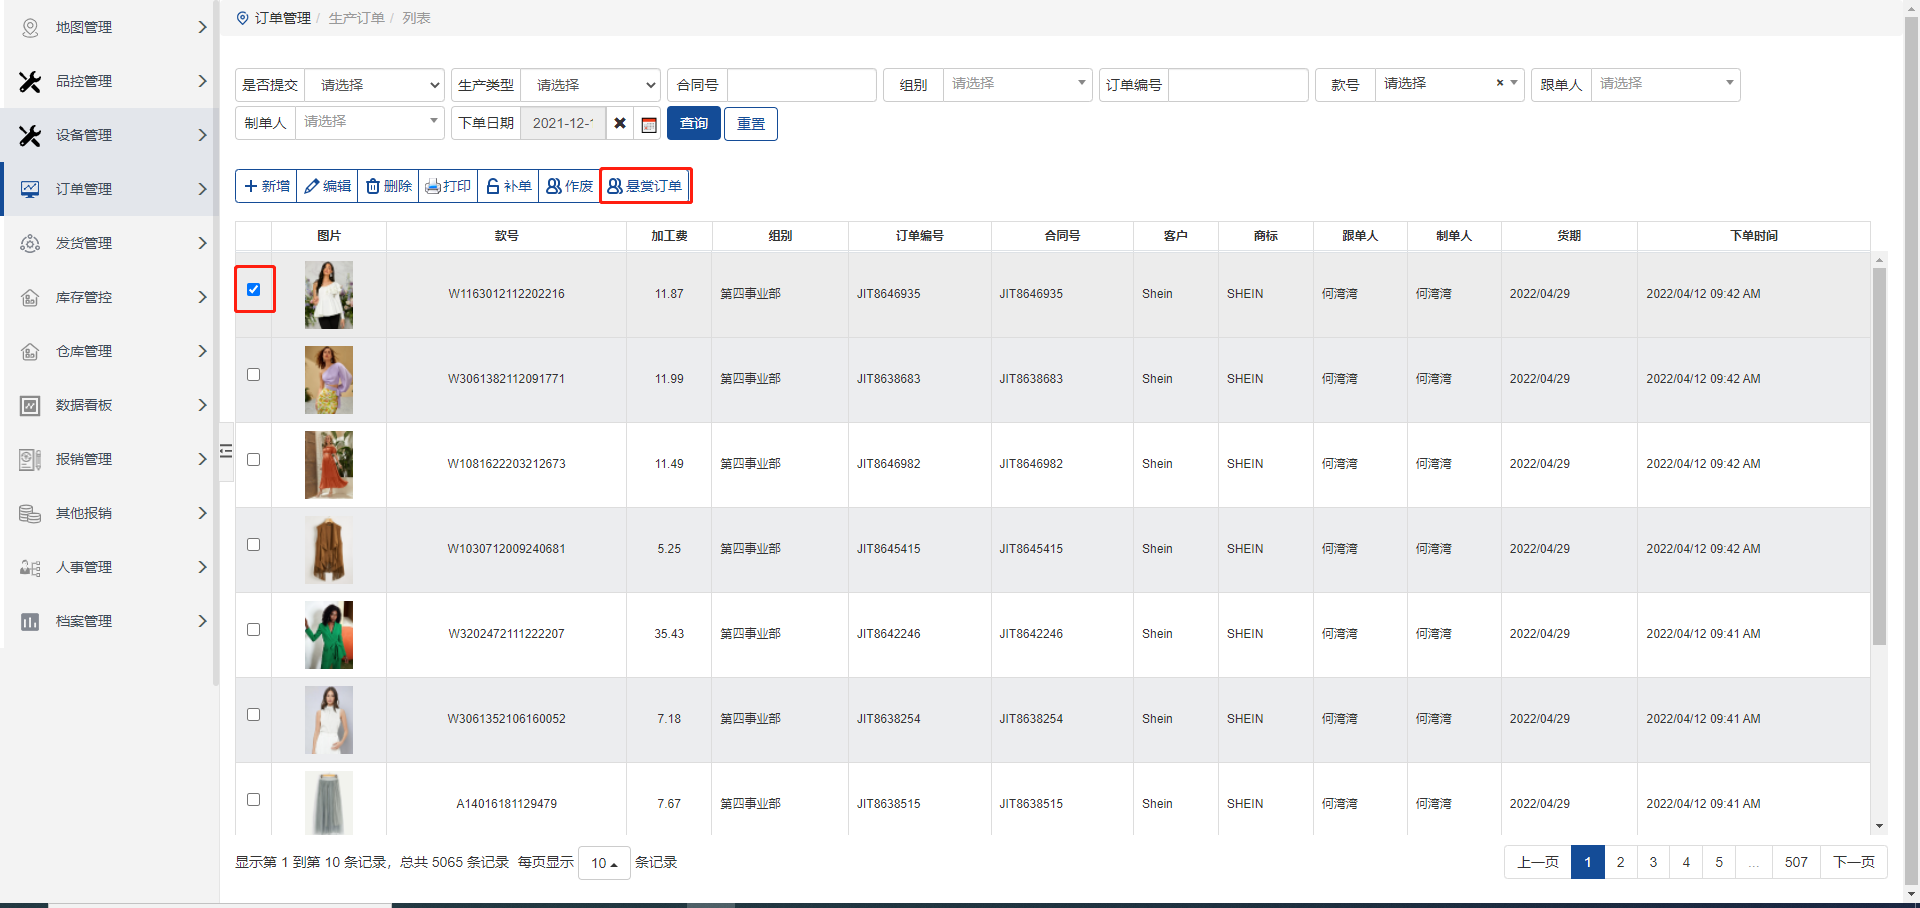Image resolution: width=1920 pixels, height=908 pixels.
Task: Tick the checkbox for order JIT8645415
Action: pos(253,545)
